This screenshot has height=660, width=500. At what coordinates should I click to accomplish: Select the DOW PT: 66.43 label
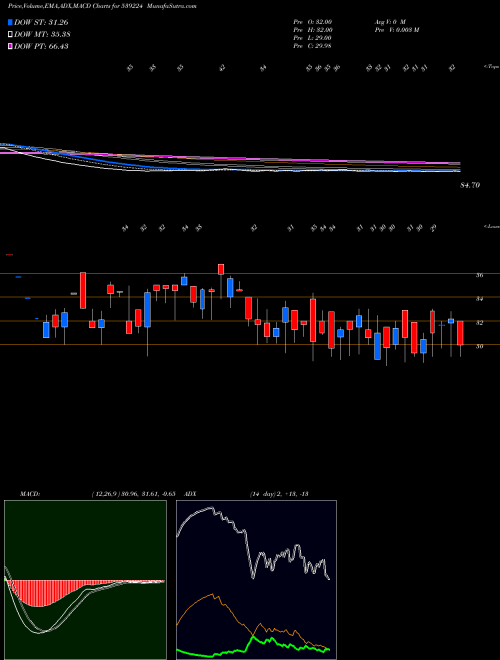pos(41,46)
